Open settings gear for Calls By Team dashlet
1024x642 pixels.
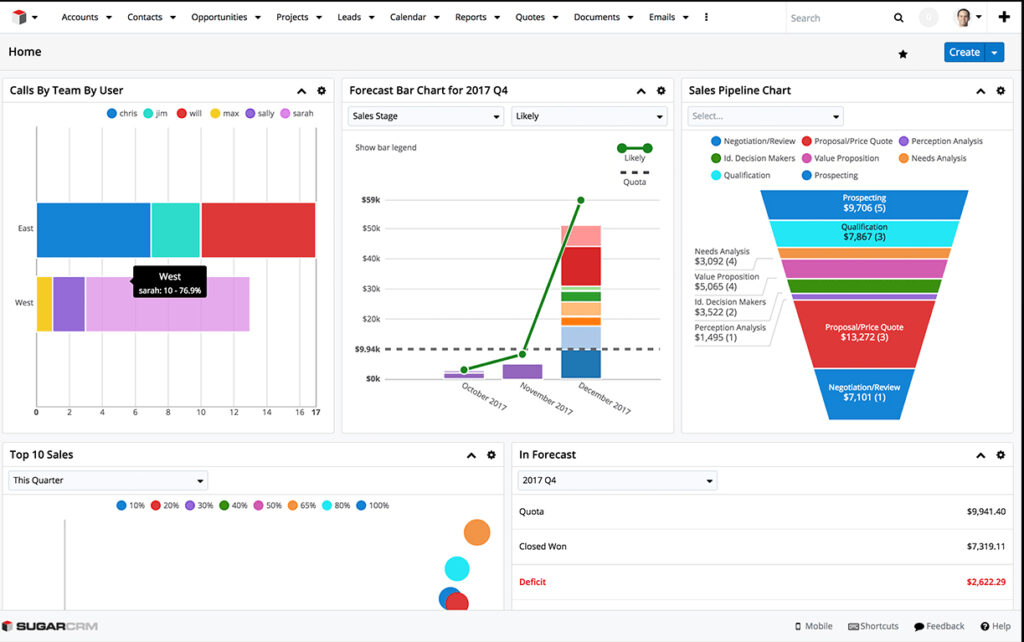pyautogui.click(x=321, y=91)
